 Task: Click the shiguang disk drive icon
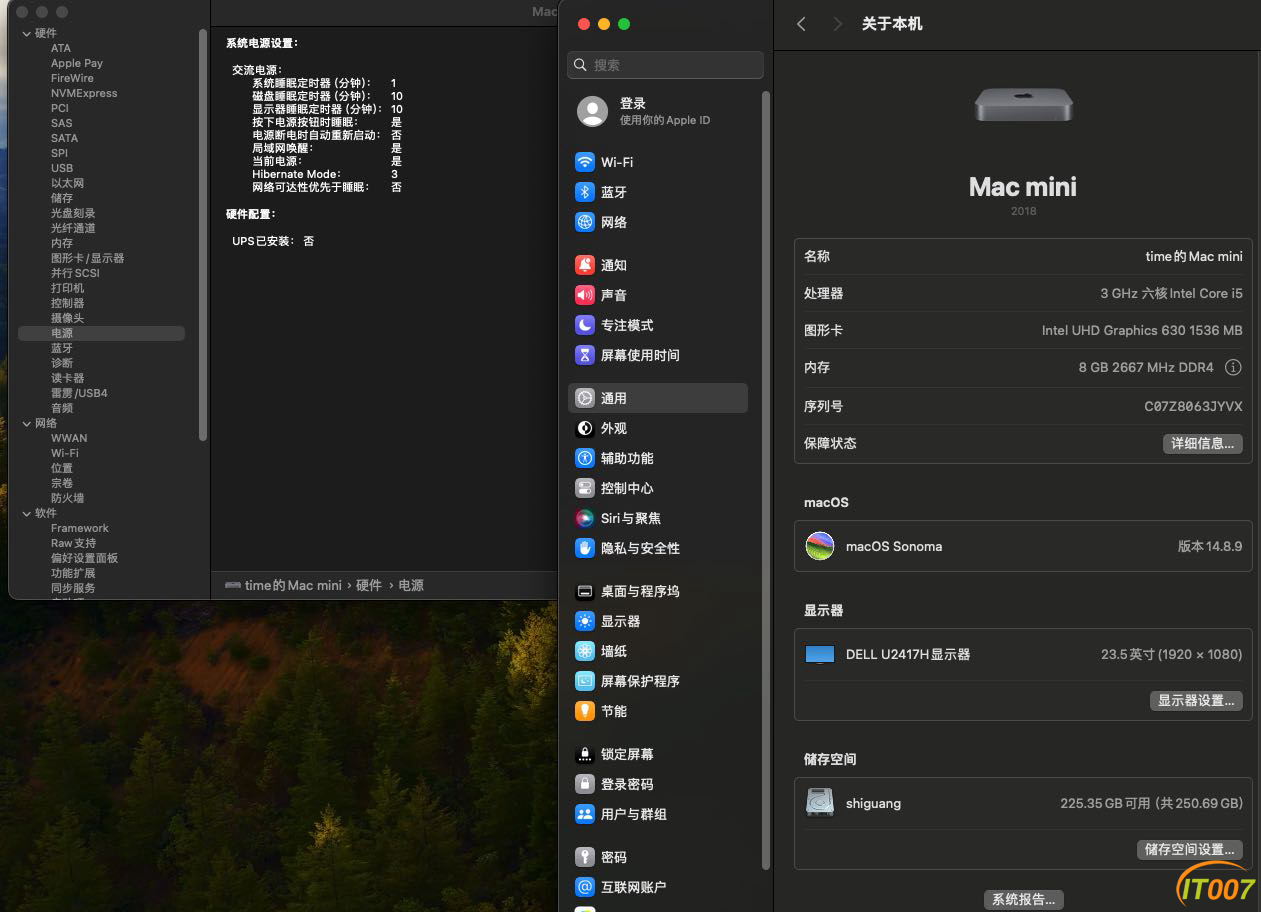click(820, 802)
